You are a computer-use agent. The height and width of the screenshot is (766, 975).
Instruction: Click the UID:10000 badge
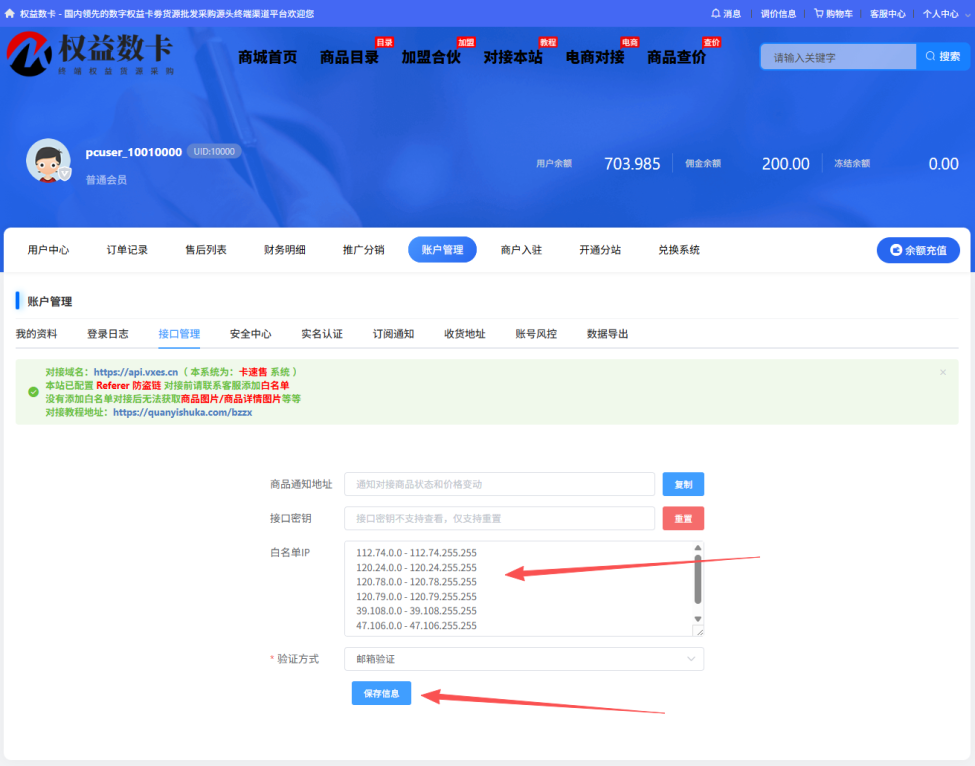point(214,151)
